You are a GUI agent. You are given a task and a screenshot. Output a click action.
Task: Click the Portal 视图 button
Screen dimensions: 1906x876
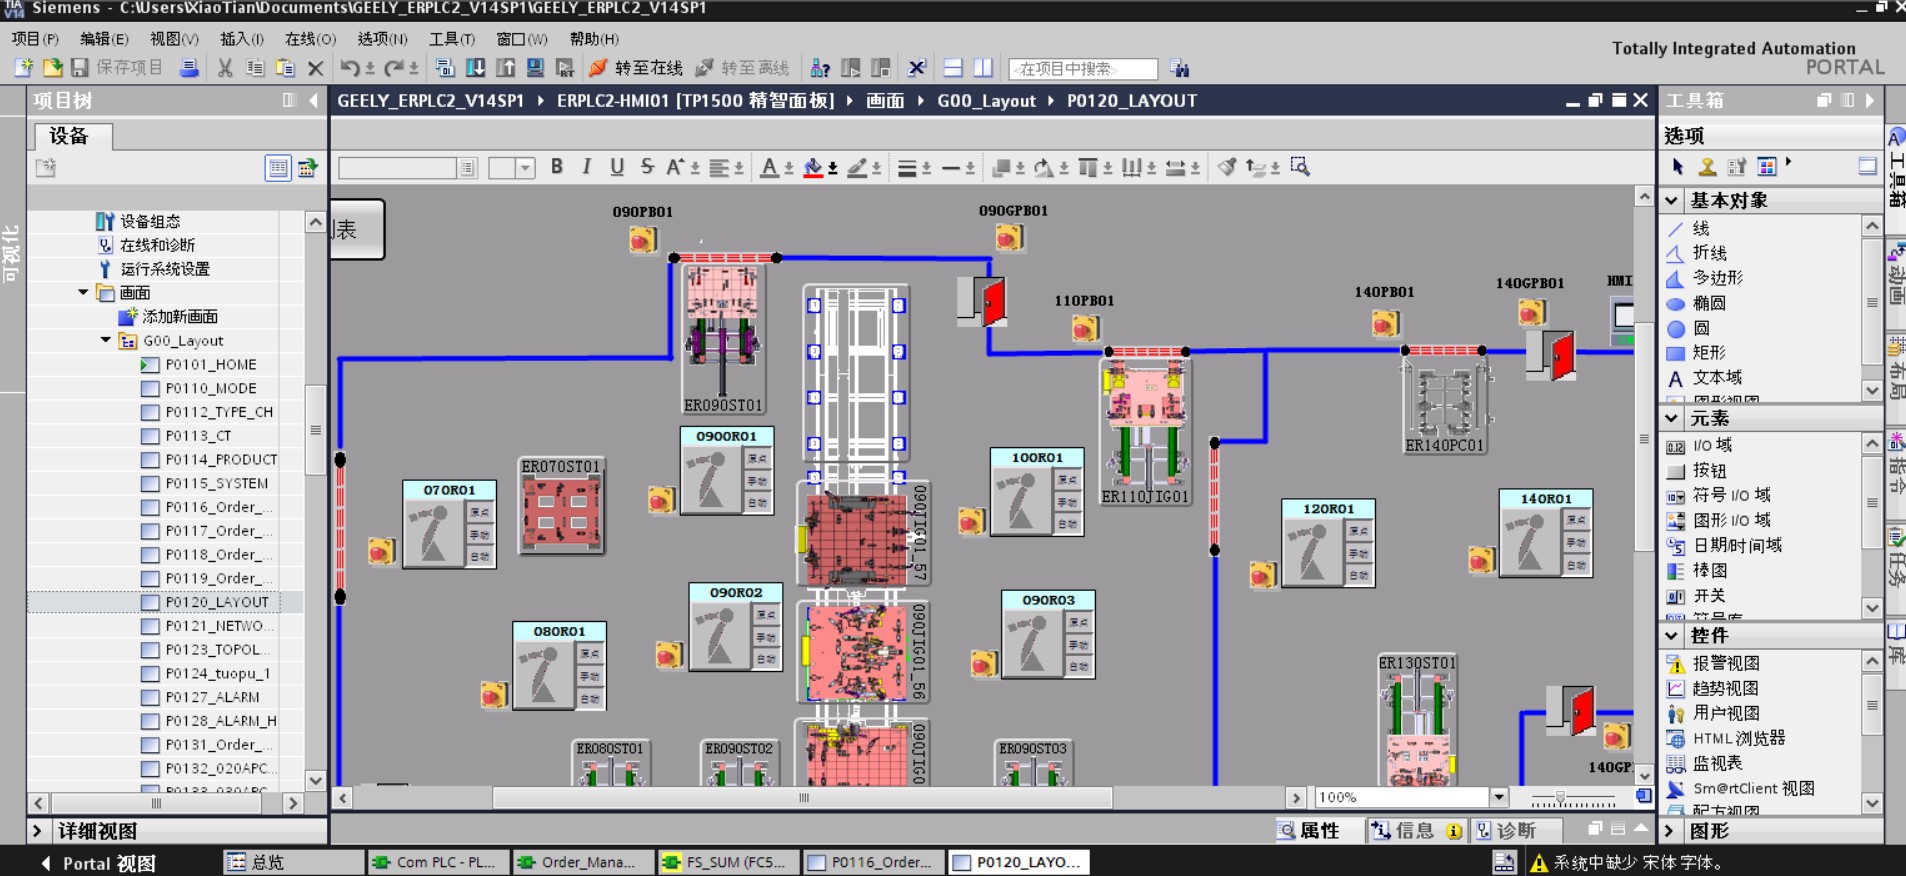(x=98, y=863)
